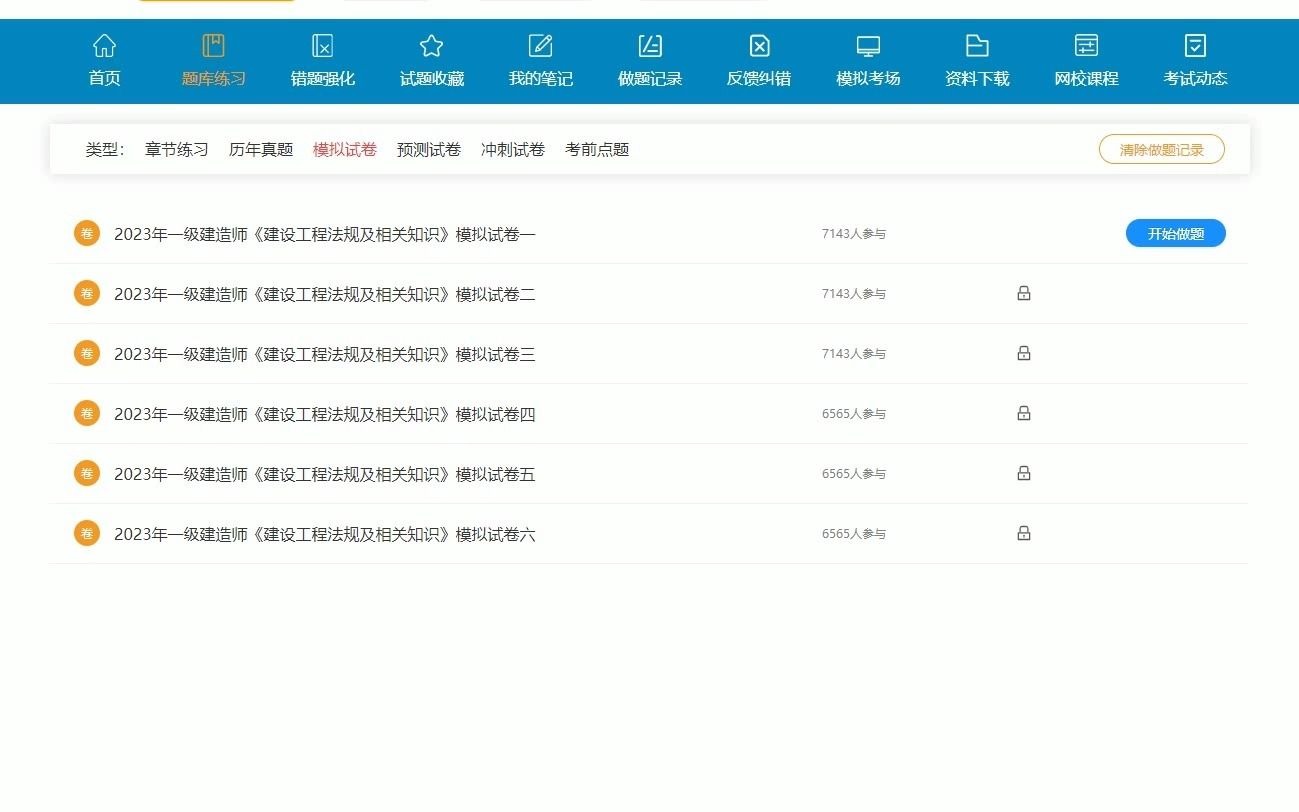Click the 试题收藏 star icon

[x=431, y=46]
